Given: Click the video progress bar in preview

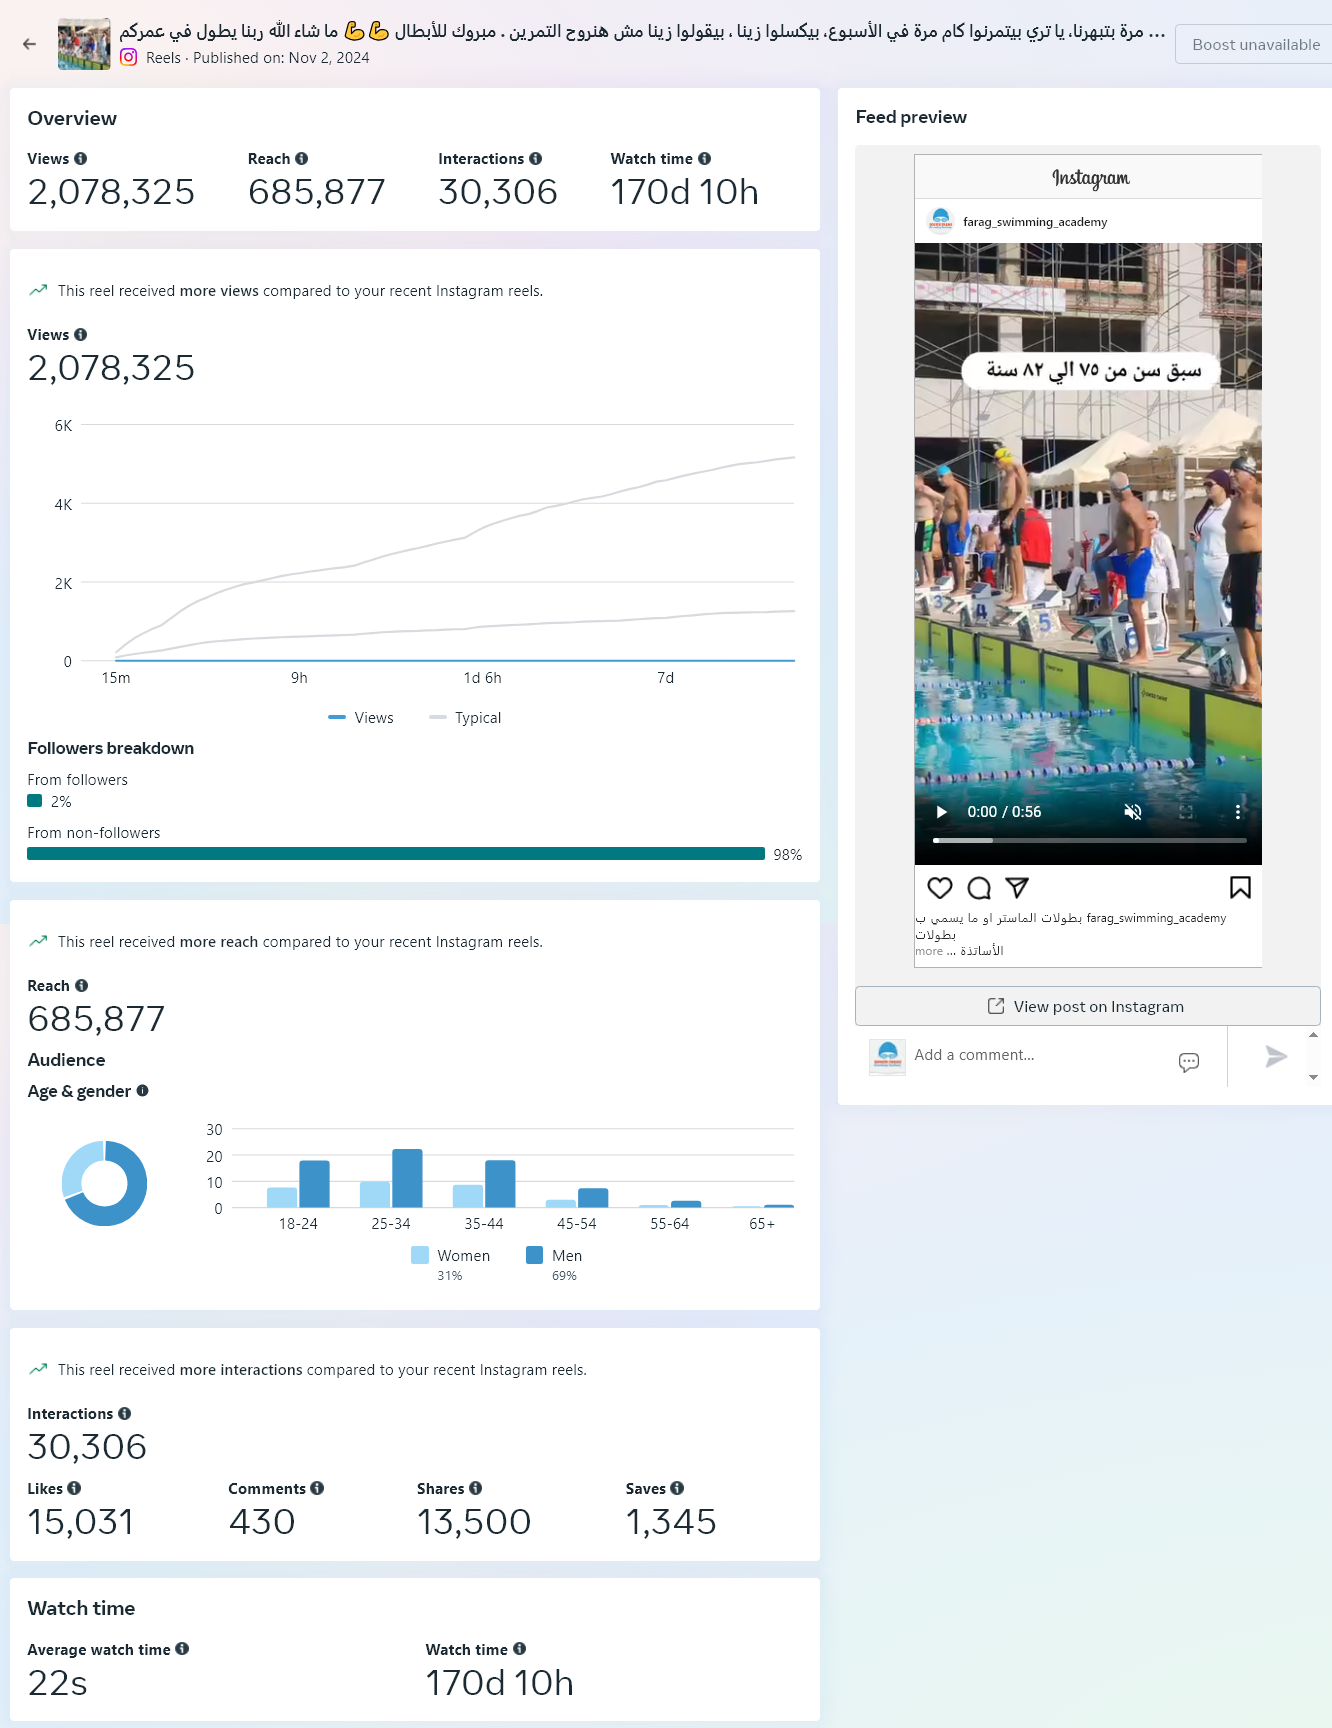Looking at the screenshot, I should (1089, 841).
